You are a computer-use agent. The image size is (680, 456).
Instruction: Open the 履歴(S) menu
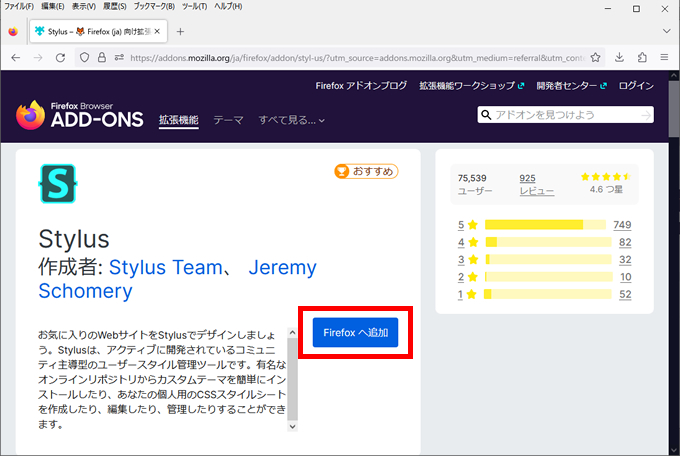[114, 7]
